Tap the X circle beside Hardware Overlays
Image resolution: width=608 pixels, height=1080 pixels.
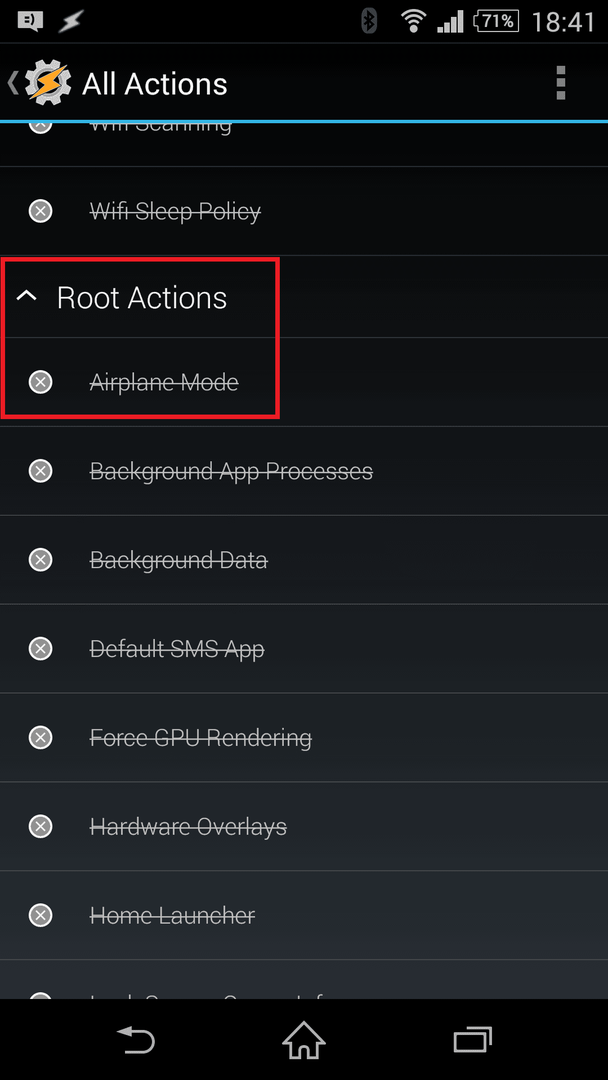click(x=41, y=826)
